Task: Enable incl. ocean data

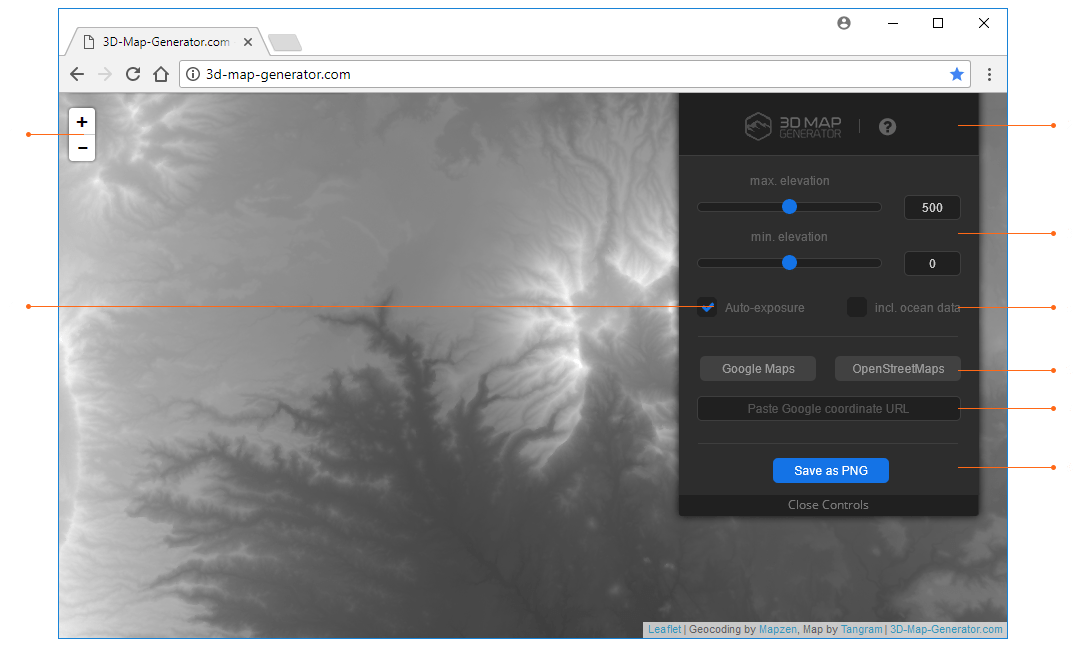Action: click(x=856, y=307)
